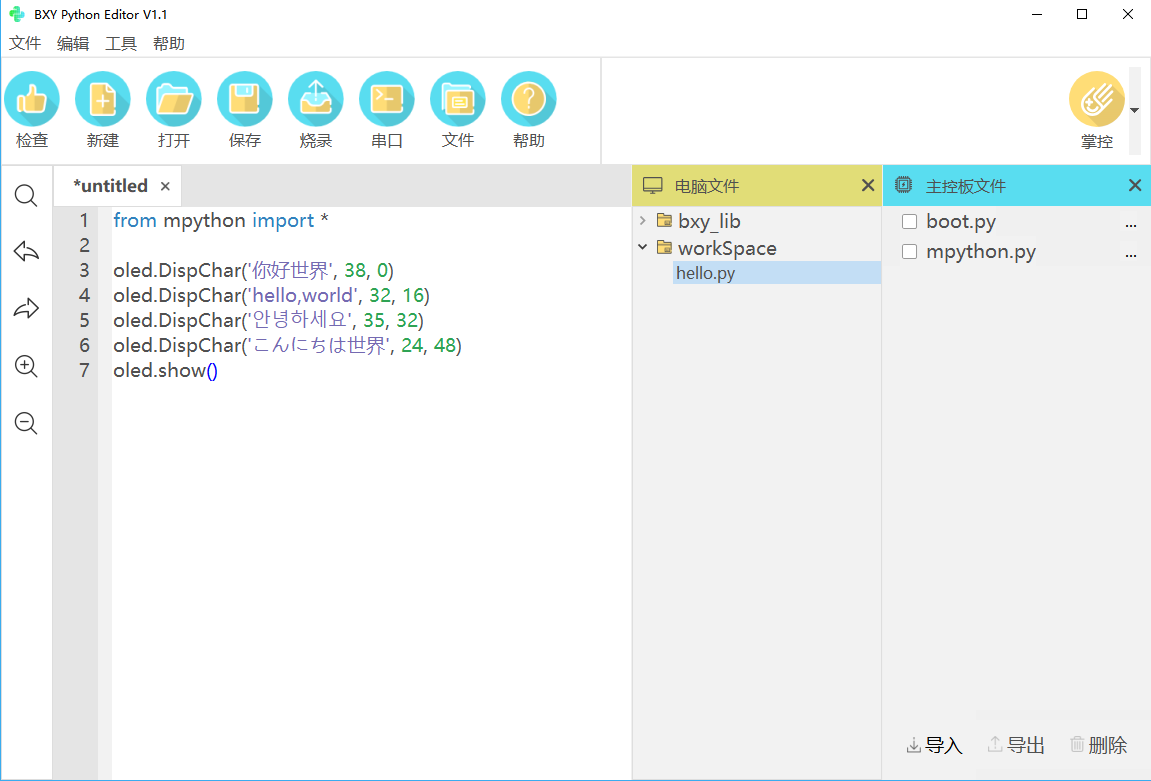The width and height of the screenshot is (1151, 781).
Task: Open the 编辑 menu
Action: (73, 44)
